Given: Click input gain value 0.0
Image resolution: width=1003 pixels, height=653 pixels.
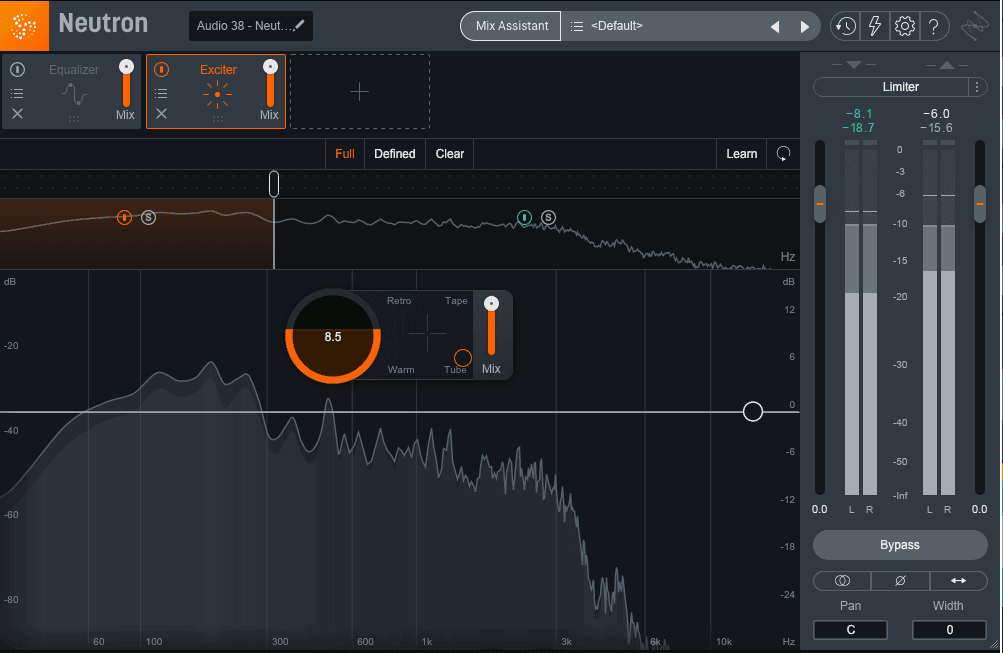Looking at the screenshot, I should point(819,510).
